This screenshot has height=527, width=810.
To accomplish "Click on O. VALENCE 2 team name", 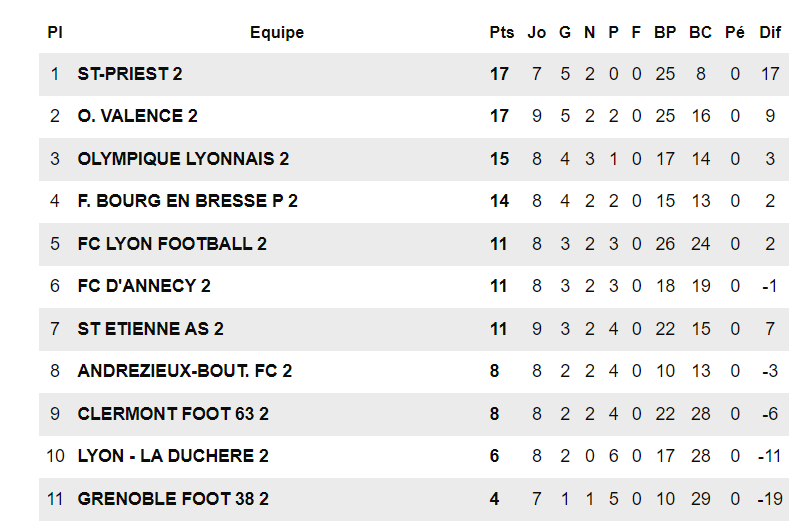I will click(x=137, y=116).
